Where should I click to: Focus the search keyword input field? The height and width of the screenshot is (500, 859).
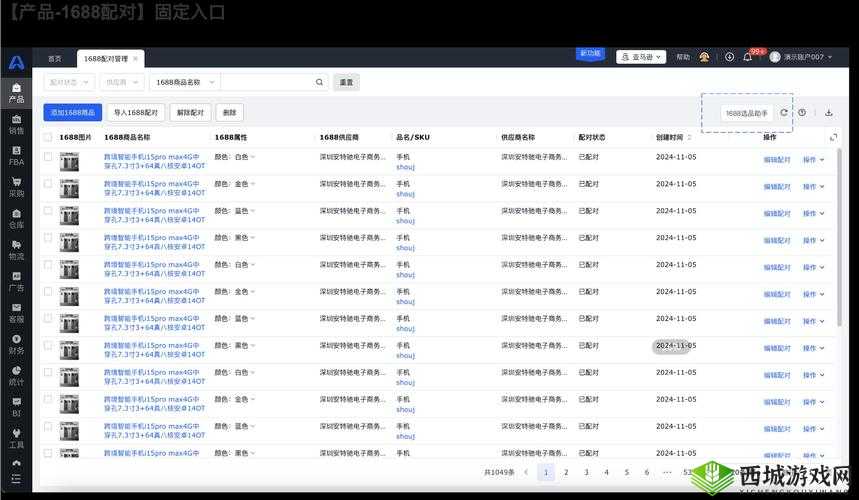267,82
